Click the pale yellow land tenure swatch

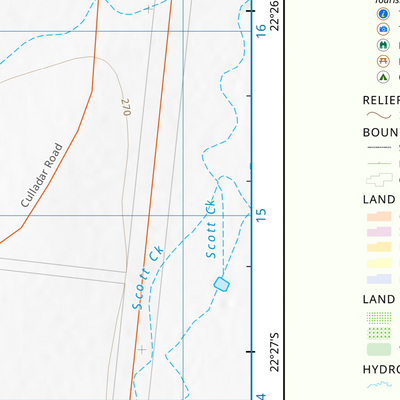click(379, 263)
